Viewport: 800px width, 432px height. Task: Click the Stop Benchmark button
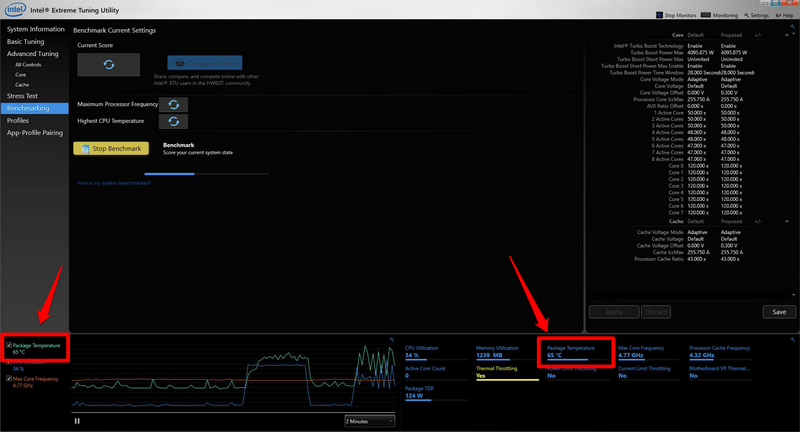click(111, 148)
